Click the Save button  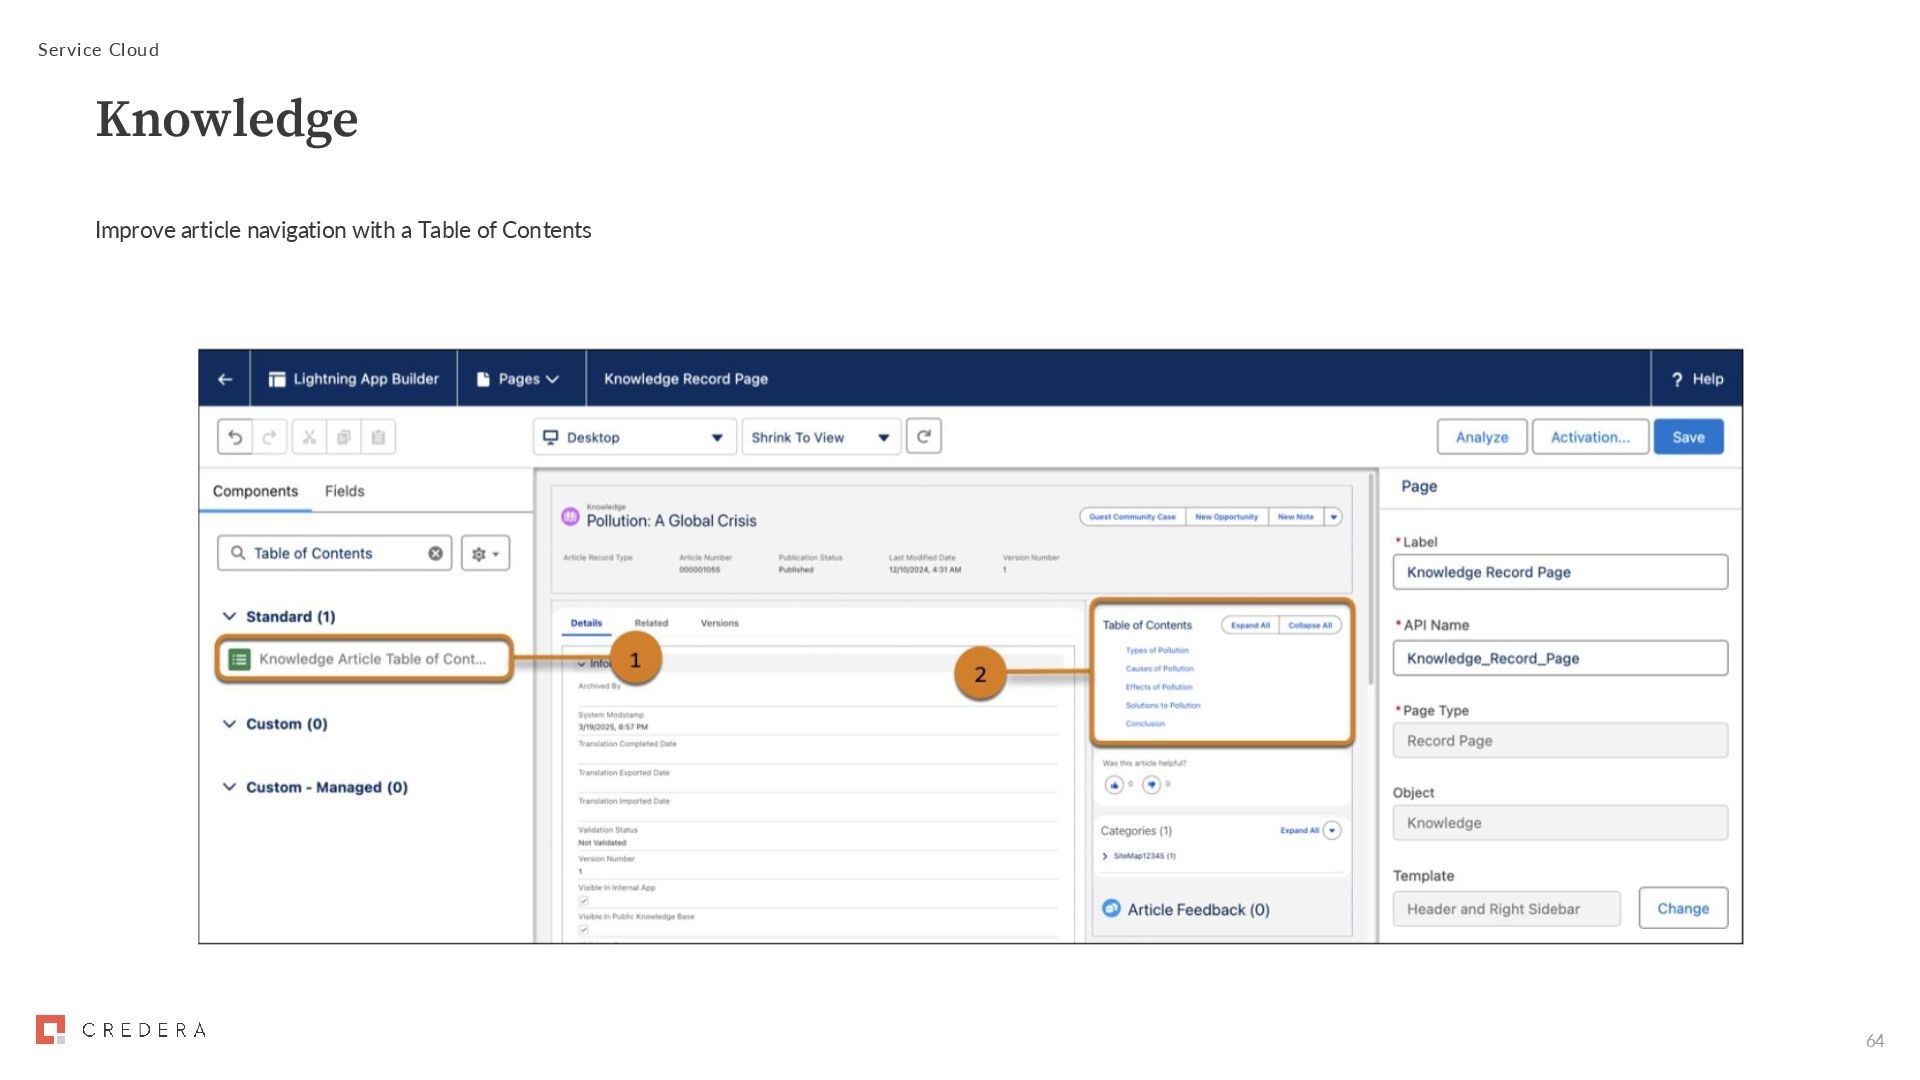[1688, 437]
